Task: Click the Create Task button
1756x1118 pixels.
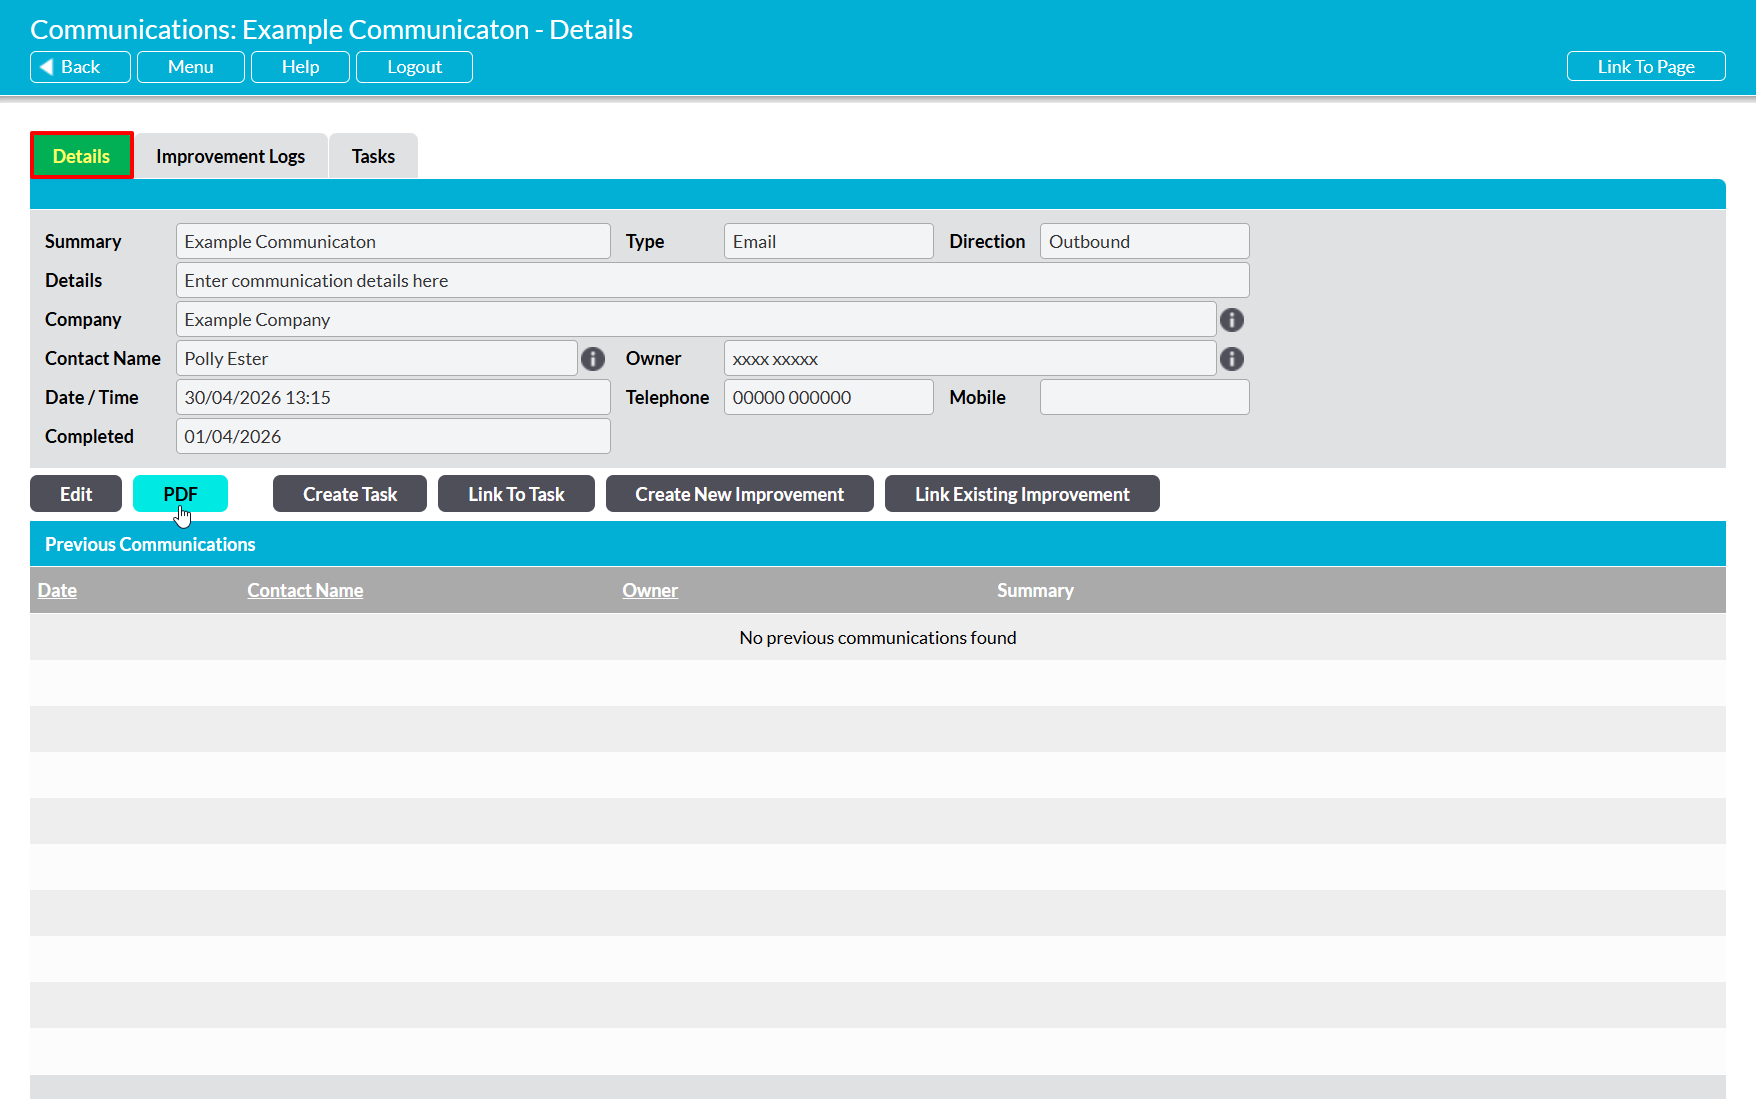Action: (x=350, y=494)
